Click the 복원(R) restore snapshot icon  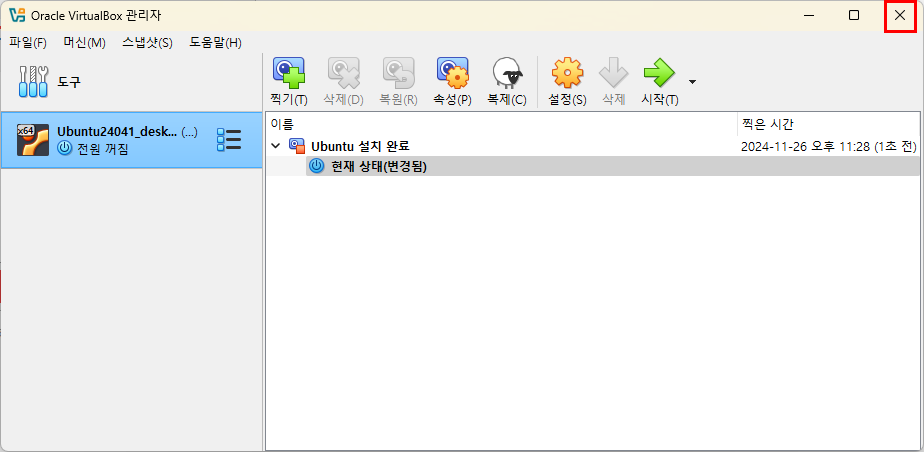tap(398, 73)
